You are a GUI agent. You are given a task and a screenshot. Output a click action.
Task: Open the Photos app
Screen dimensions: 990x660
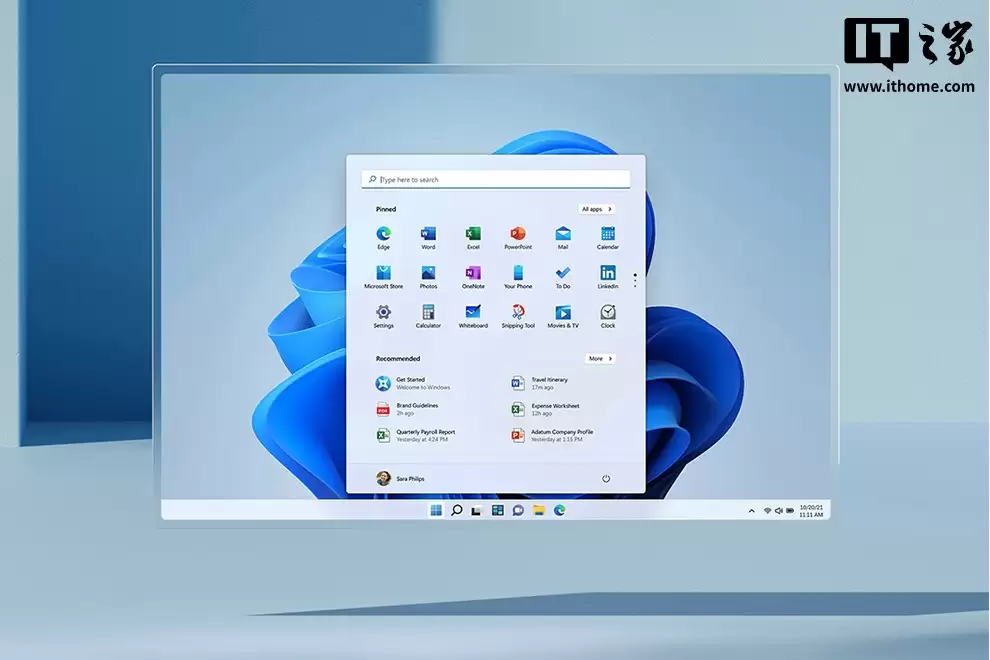tap(428, 274)
